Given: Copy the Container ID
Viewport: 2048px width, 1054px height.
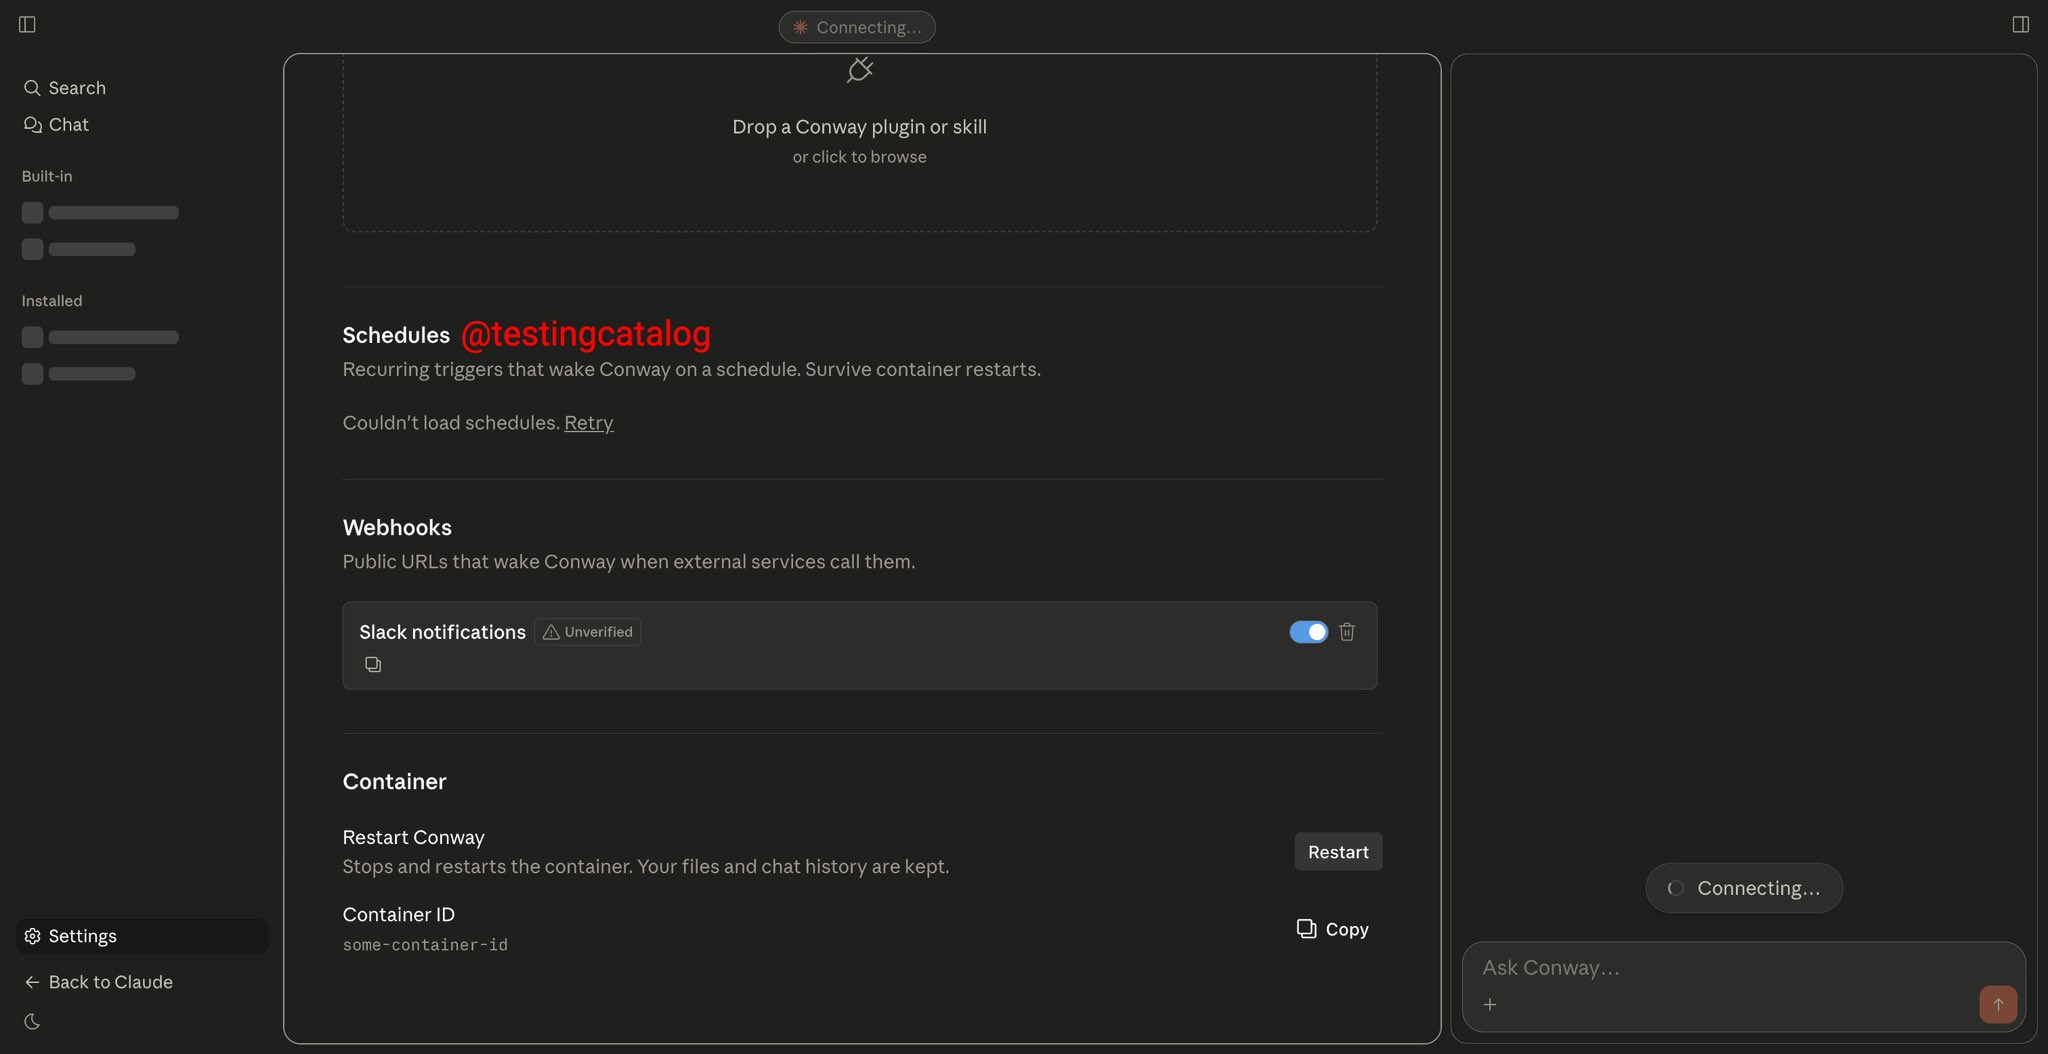Looking at the screenshot, I should pyautogui.click(x=1333, y=929).
